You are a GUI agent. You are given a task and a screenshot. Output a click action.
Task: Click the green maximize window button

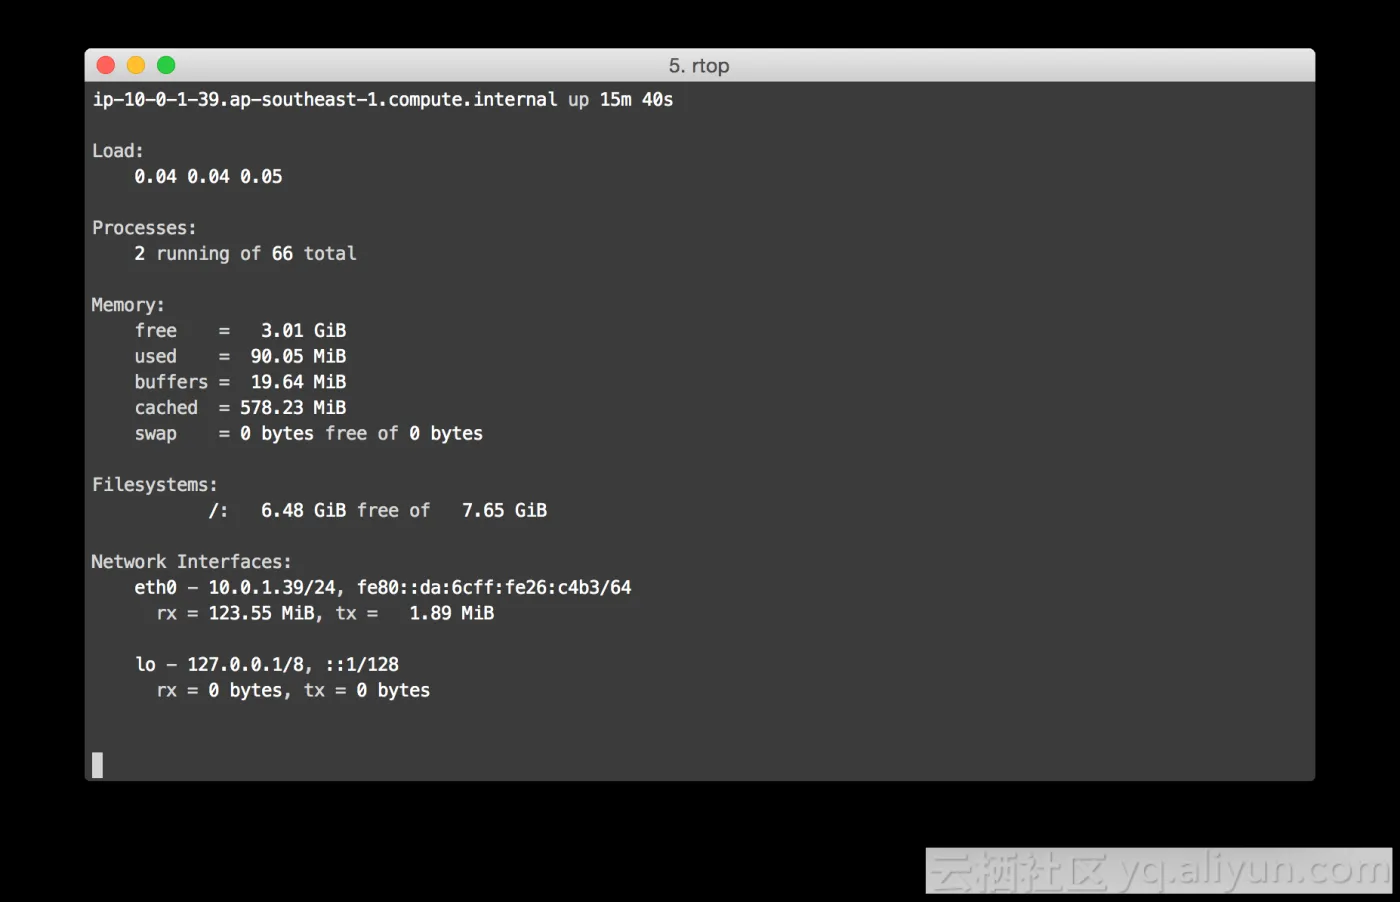(x=166, y=65)
